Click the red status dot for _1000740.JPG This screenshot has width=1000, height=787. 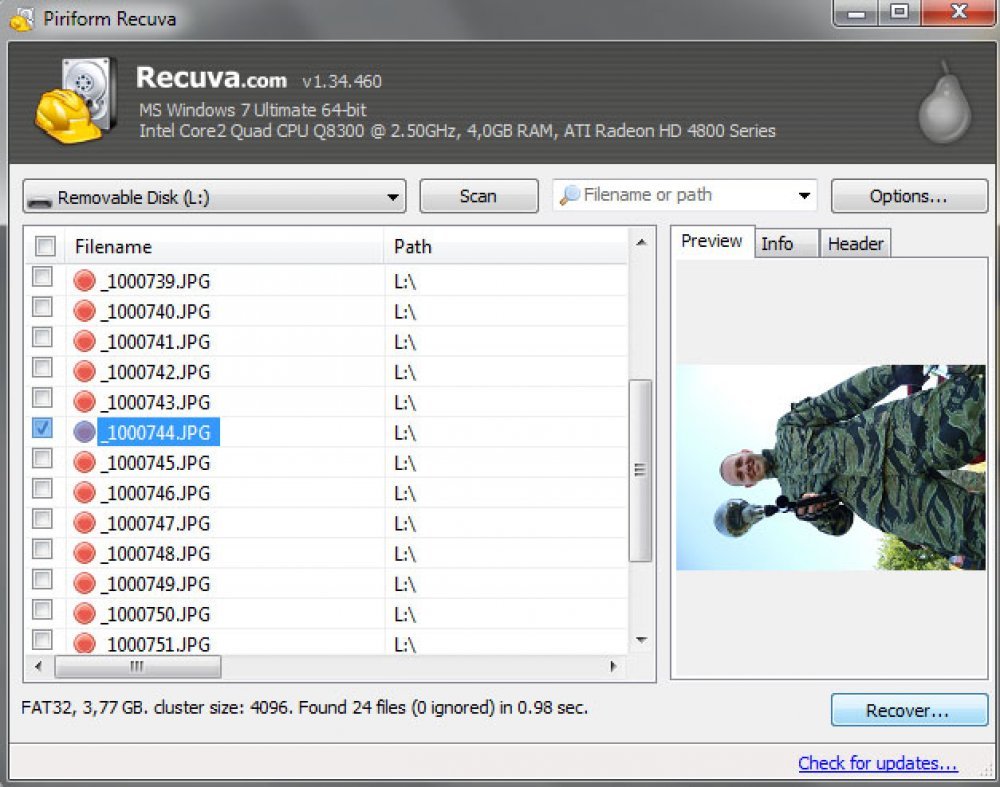84,311
